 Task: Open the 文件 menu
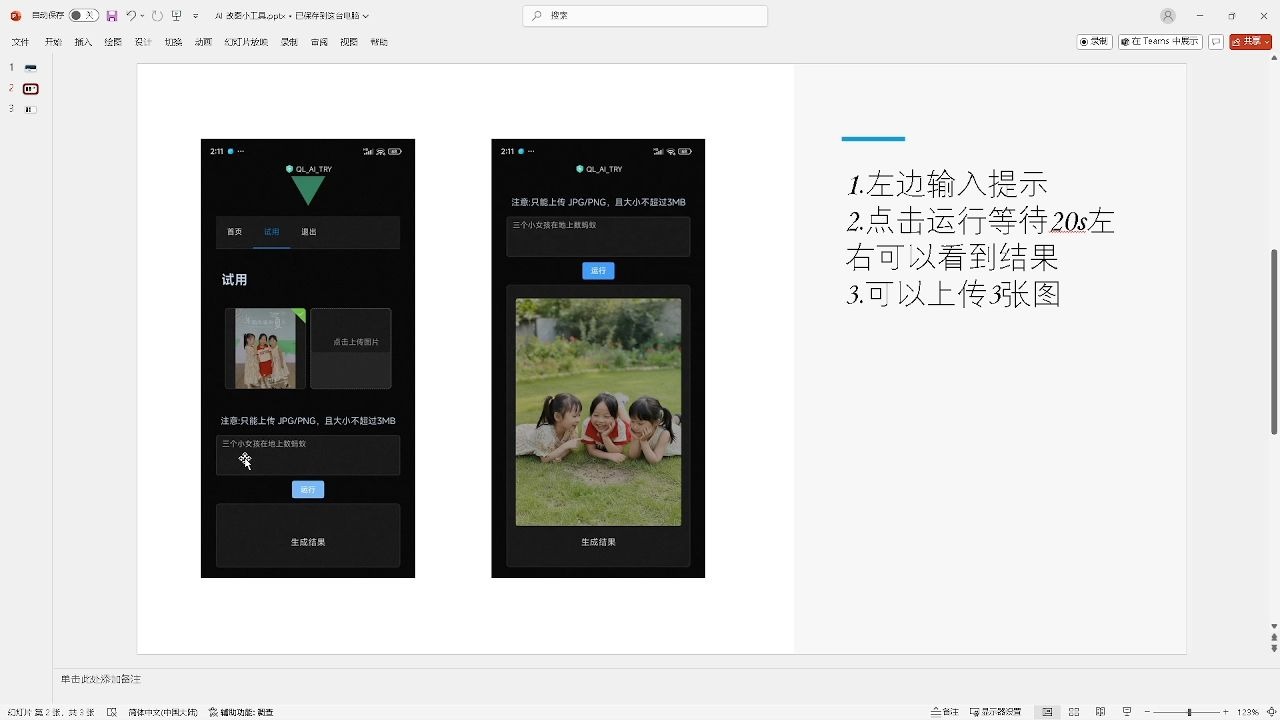tap(20, 42)
